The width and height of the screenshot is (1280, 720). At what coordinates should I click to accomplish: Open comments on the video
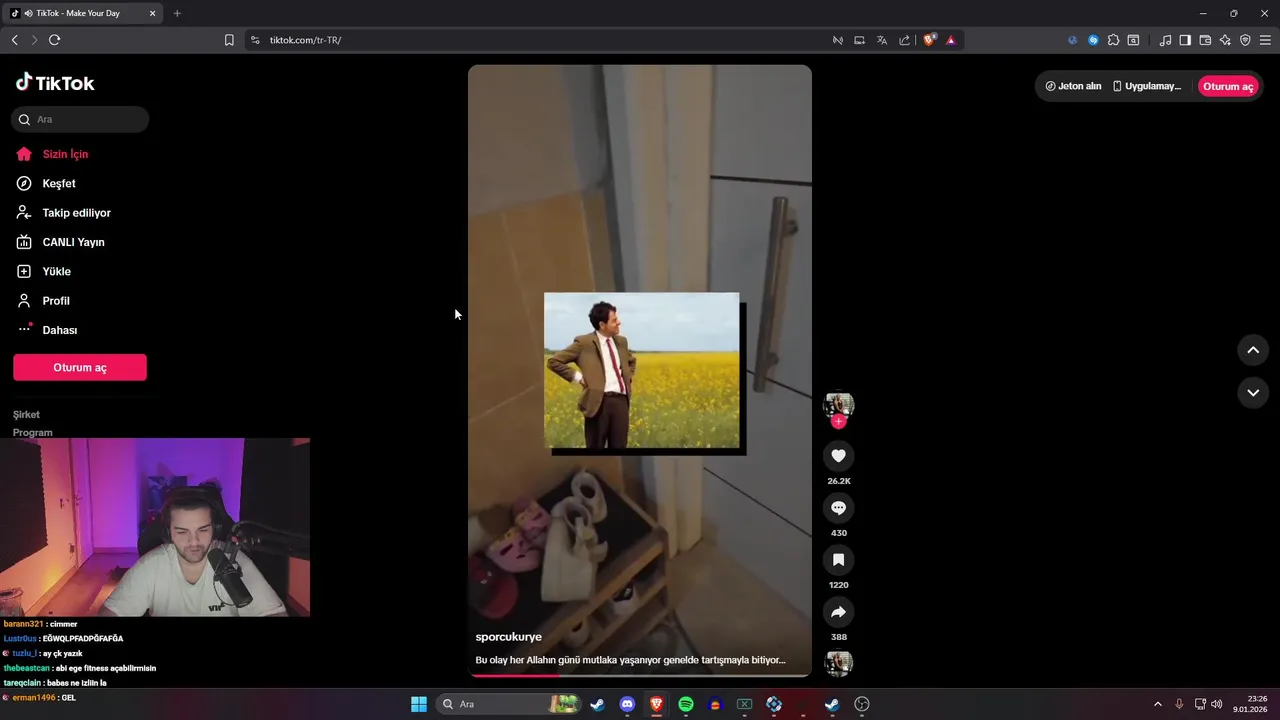pyautogui.click(x=838, y=508)
